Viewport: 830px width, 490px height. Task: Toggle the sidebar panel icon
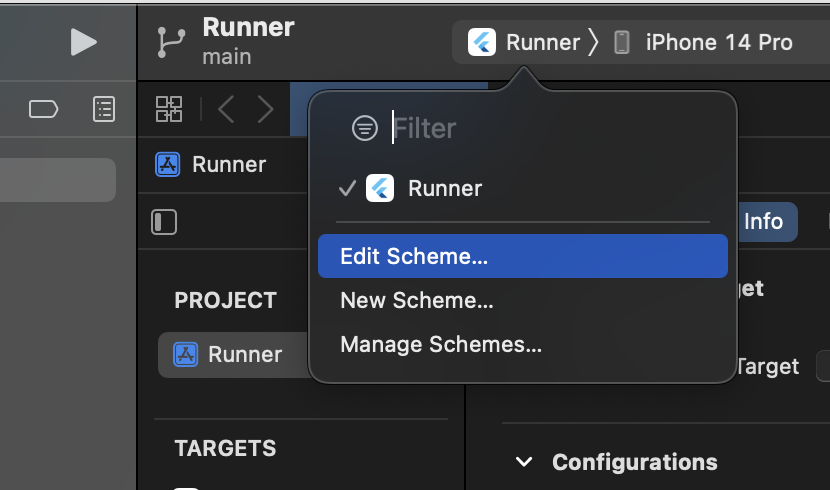(164, 222)
